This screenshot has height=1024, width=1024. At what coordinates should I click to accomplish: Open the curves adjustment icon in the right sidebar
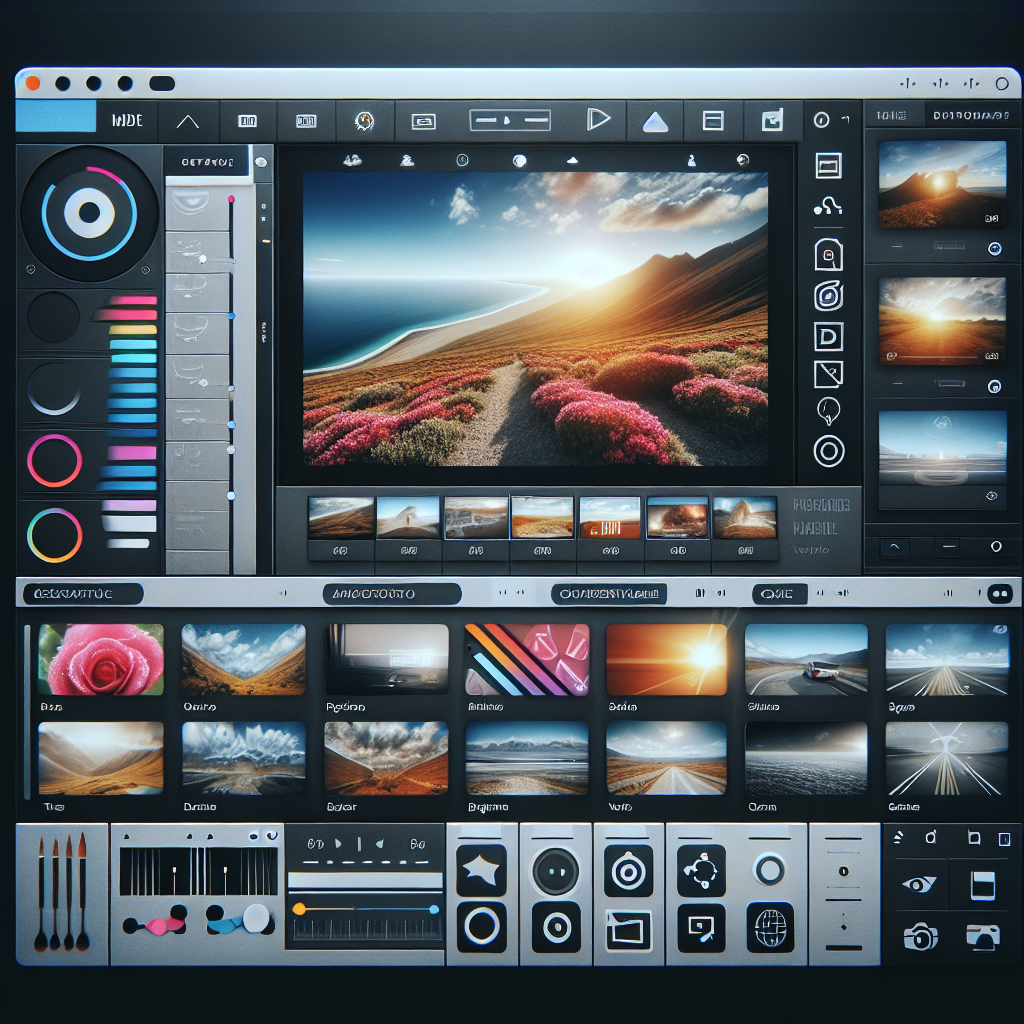pos(828,205)
